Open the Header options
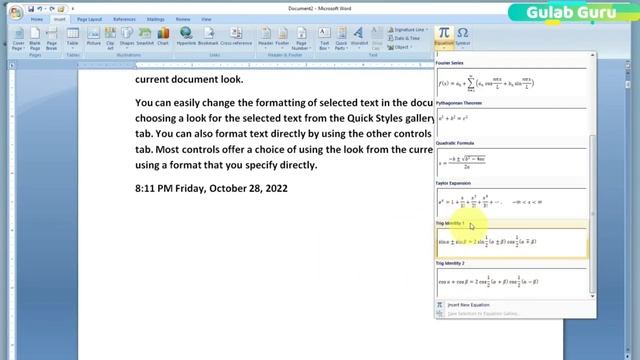Viewport: 640px width, 360px height. click(266, 38)
